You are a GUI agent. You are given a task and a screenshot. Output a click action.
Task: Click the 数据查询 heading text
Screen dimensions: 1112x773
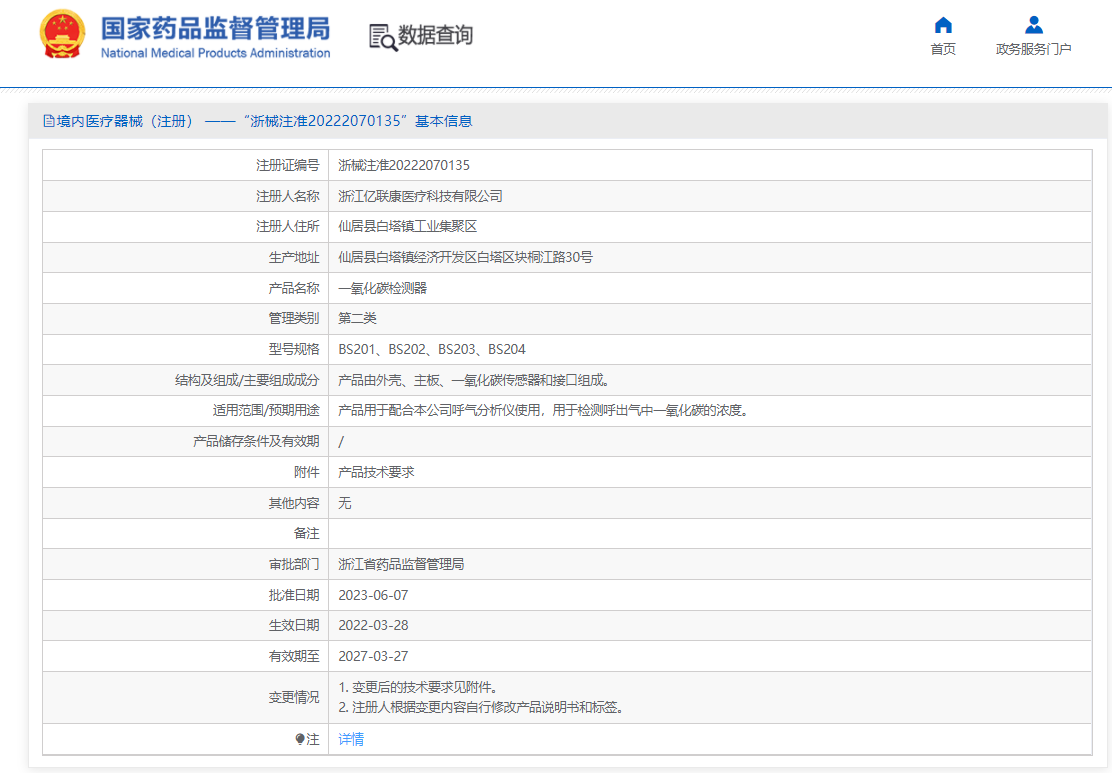(435, 36)
